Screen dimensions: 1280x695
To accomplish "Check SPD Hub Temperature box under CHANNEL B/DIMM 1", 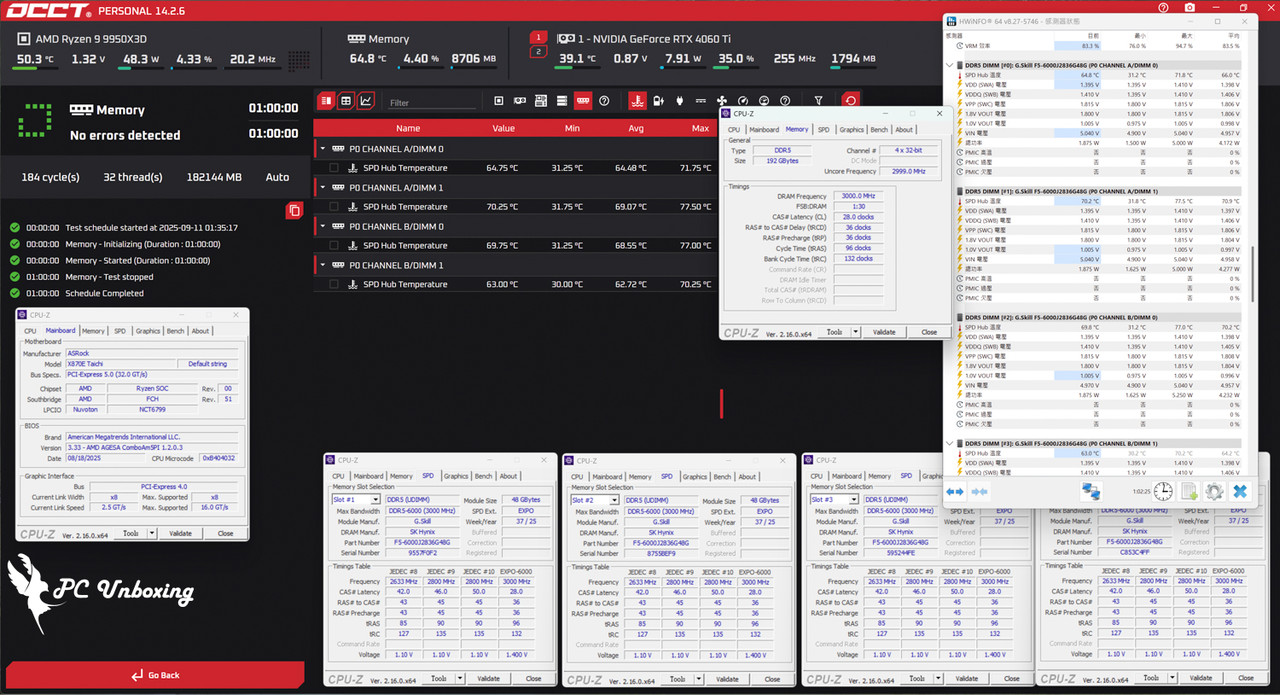I will [334, 285].
